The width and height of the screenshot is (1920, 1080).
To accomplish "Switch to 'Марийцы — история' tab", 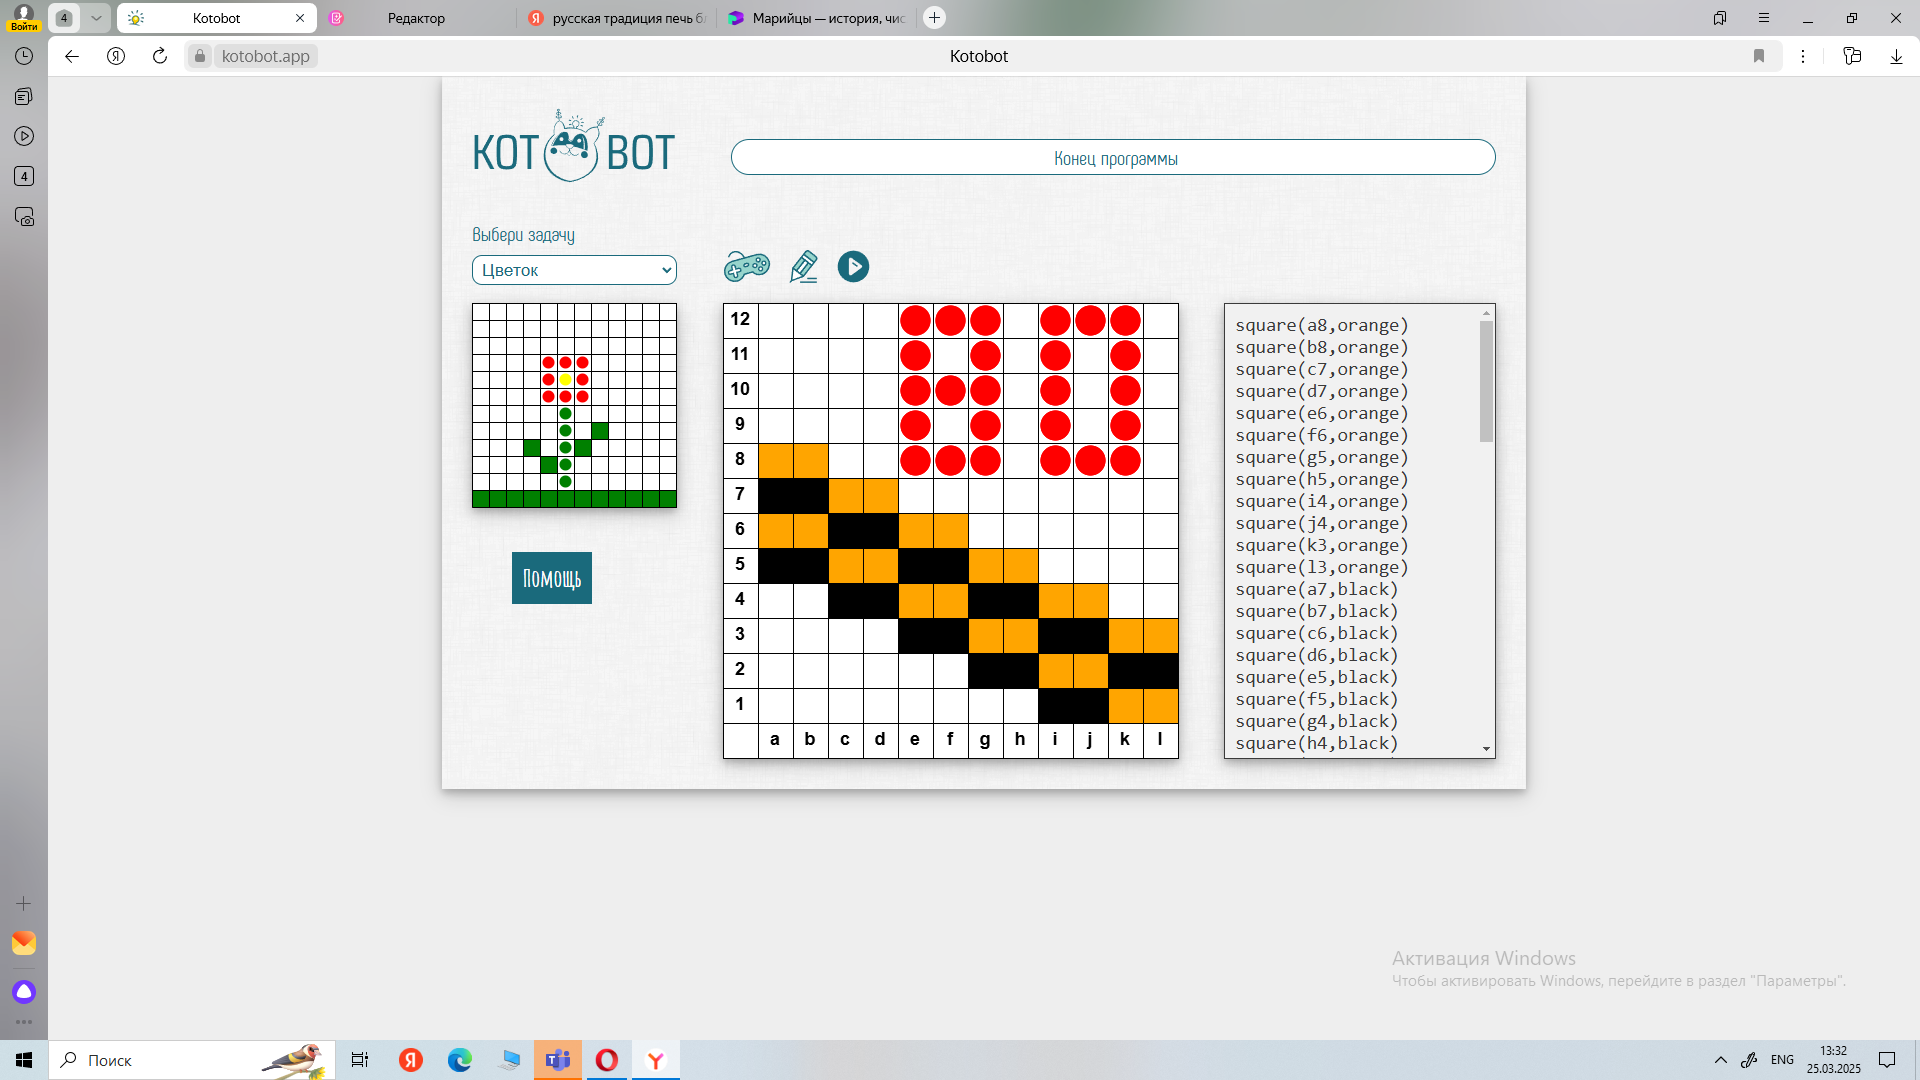I will 816,18.
